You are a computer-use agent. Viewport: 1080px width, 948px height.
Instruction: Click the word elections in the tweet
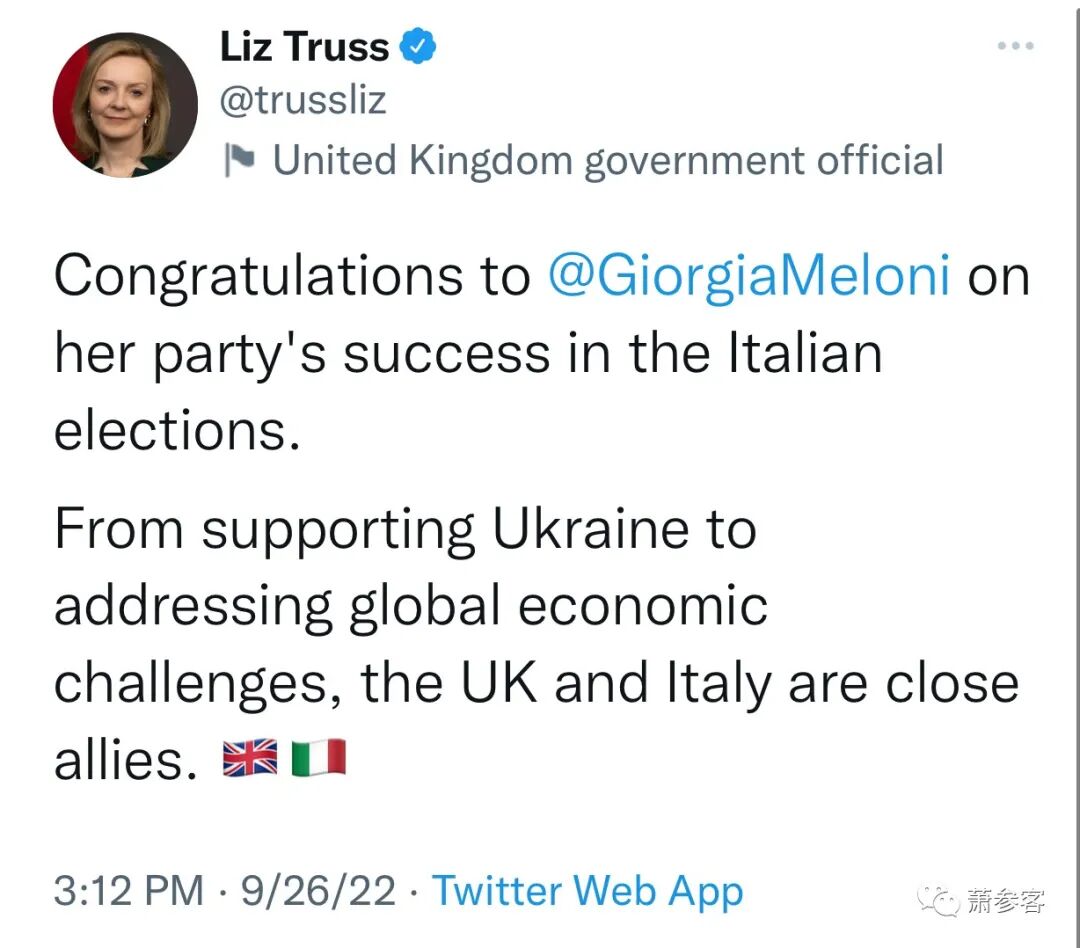tap(176, 431)
